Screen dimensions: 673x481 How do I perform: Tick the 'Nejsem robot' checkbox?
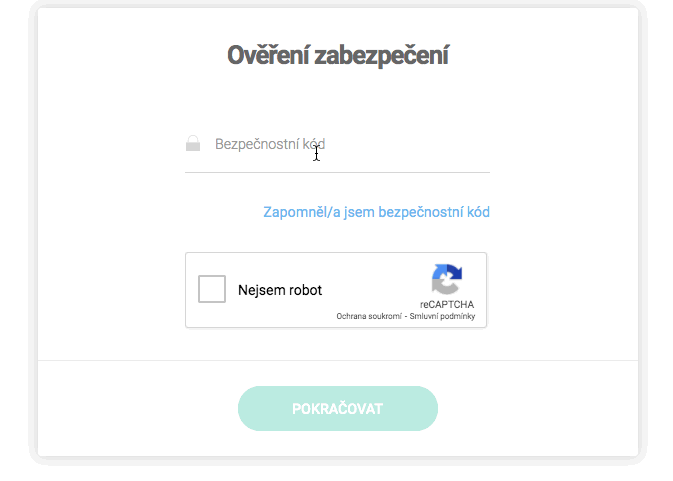click(x=212, y=290)
